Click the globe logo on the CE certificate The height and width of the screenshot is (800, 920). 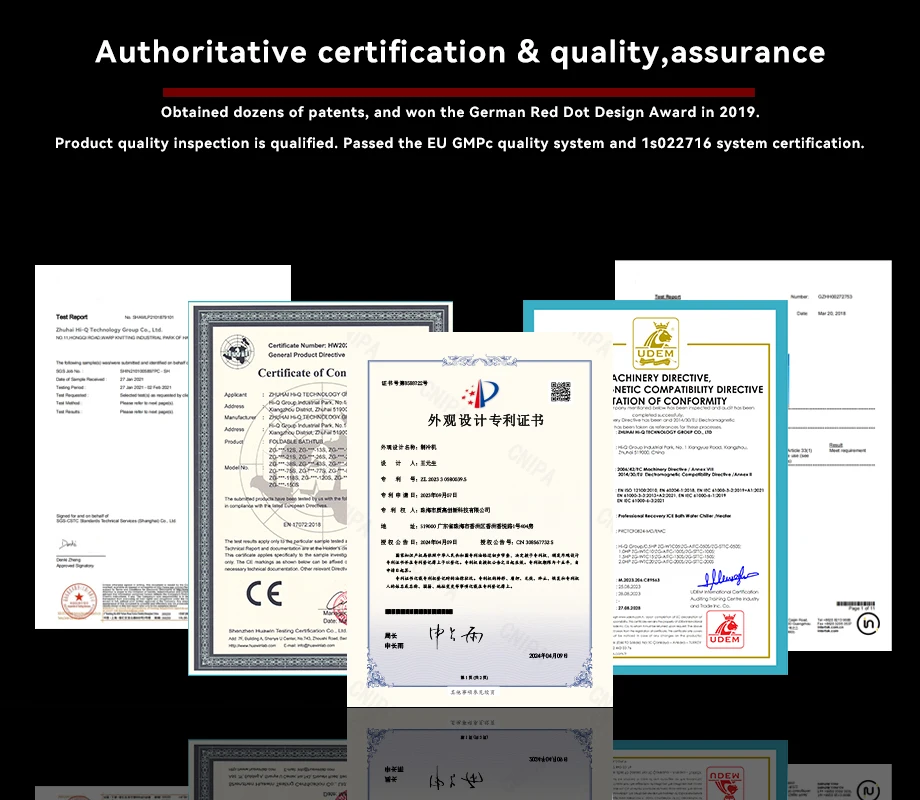point(237,352)
